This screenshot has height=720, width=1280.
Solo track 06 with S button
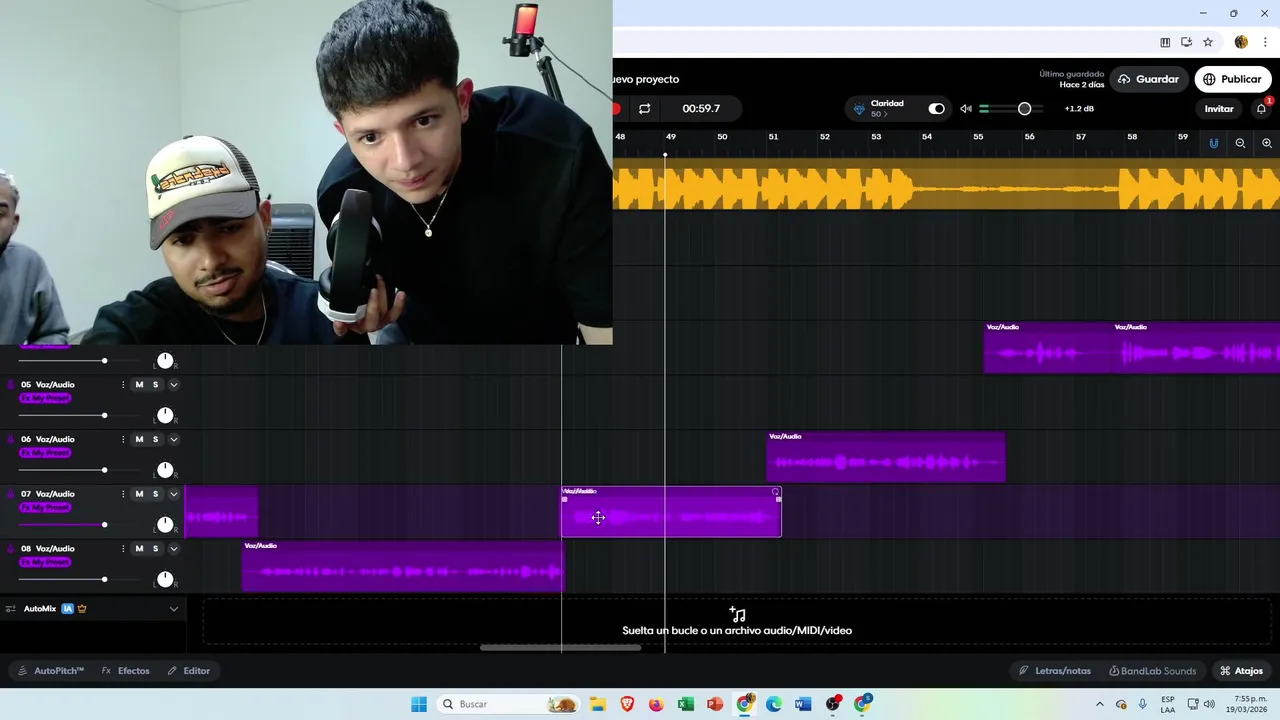[155, 439]
